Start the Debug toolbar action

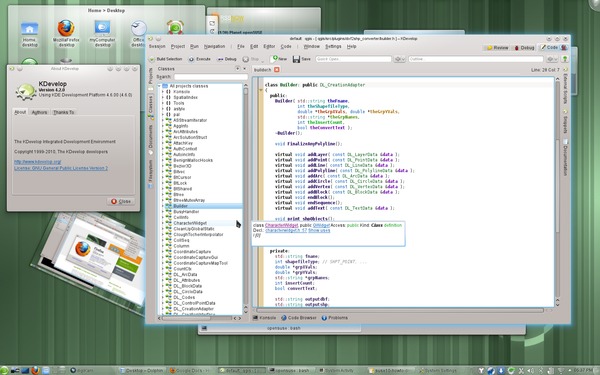[x=227, y=59]
